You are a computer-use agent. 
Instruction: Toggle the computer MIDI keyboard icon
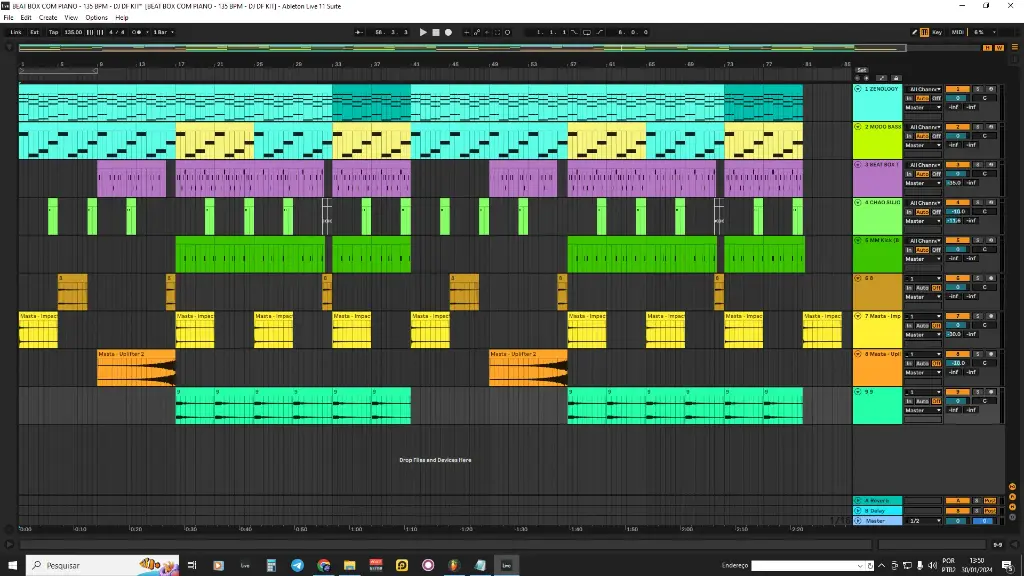pyautogui.click(x=925, y=32)
